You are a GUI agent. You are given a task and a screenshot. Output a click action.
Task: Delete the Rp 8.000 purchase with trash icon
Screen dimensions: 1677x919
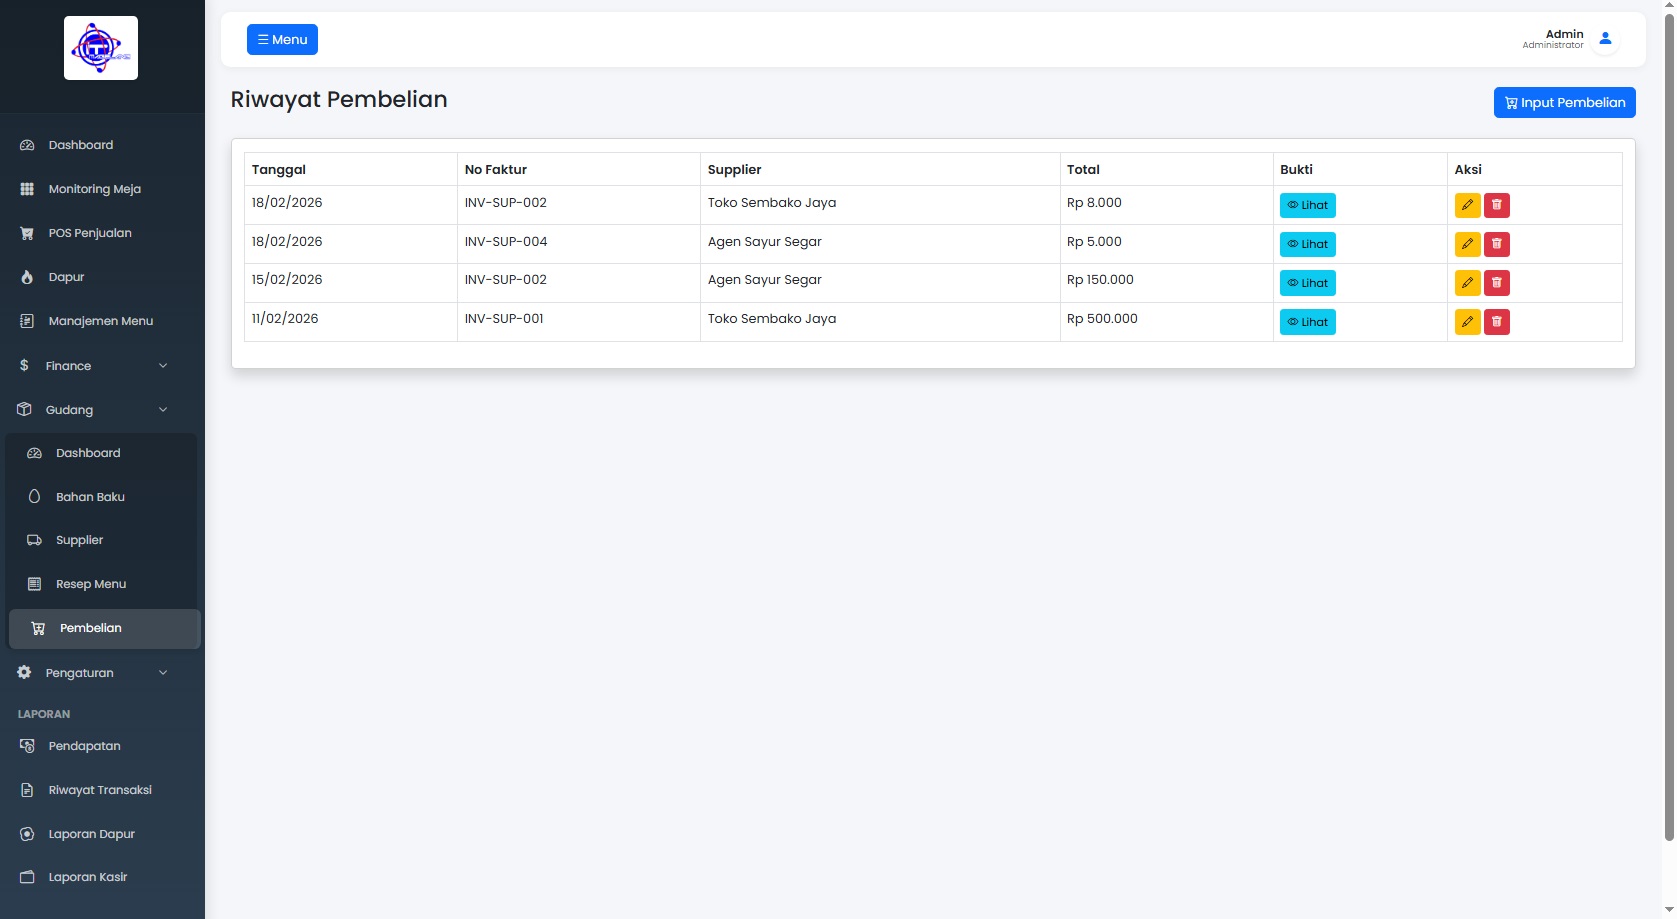tap(1496, 205)
